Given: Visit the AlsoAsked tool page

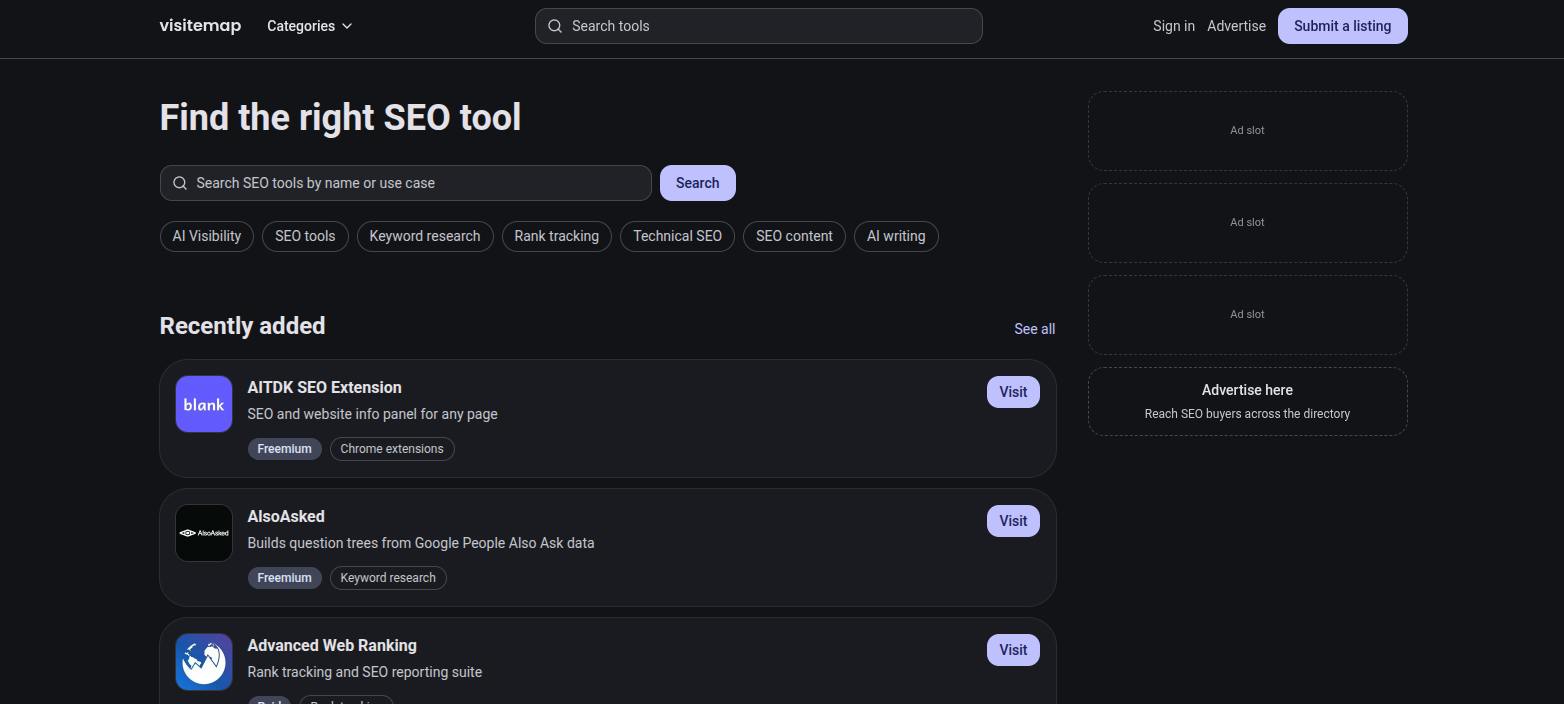Looking at the screenshot, I should 1013,521.
